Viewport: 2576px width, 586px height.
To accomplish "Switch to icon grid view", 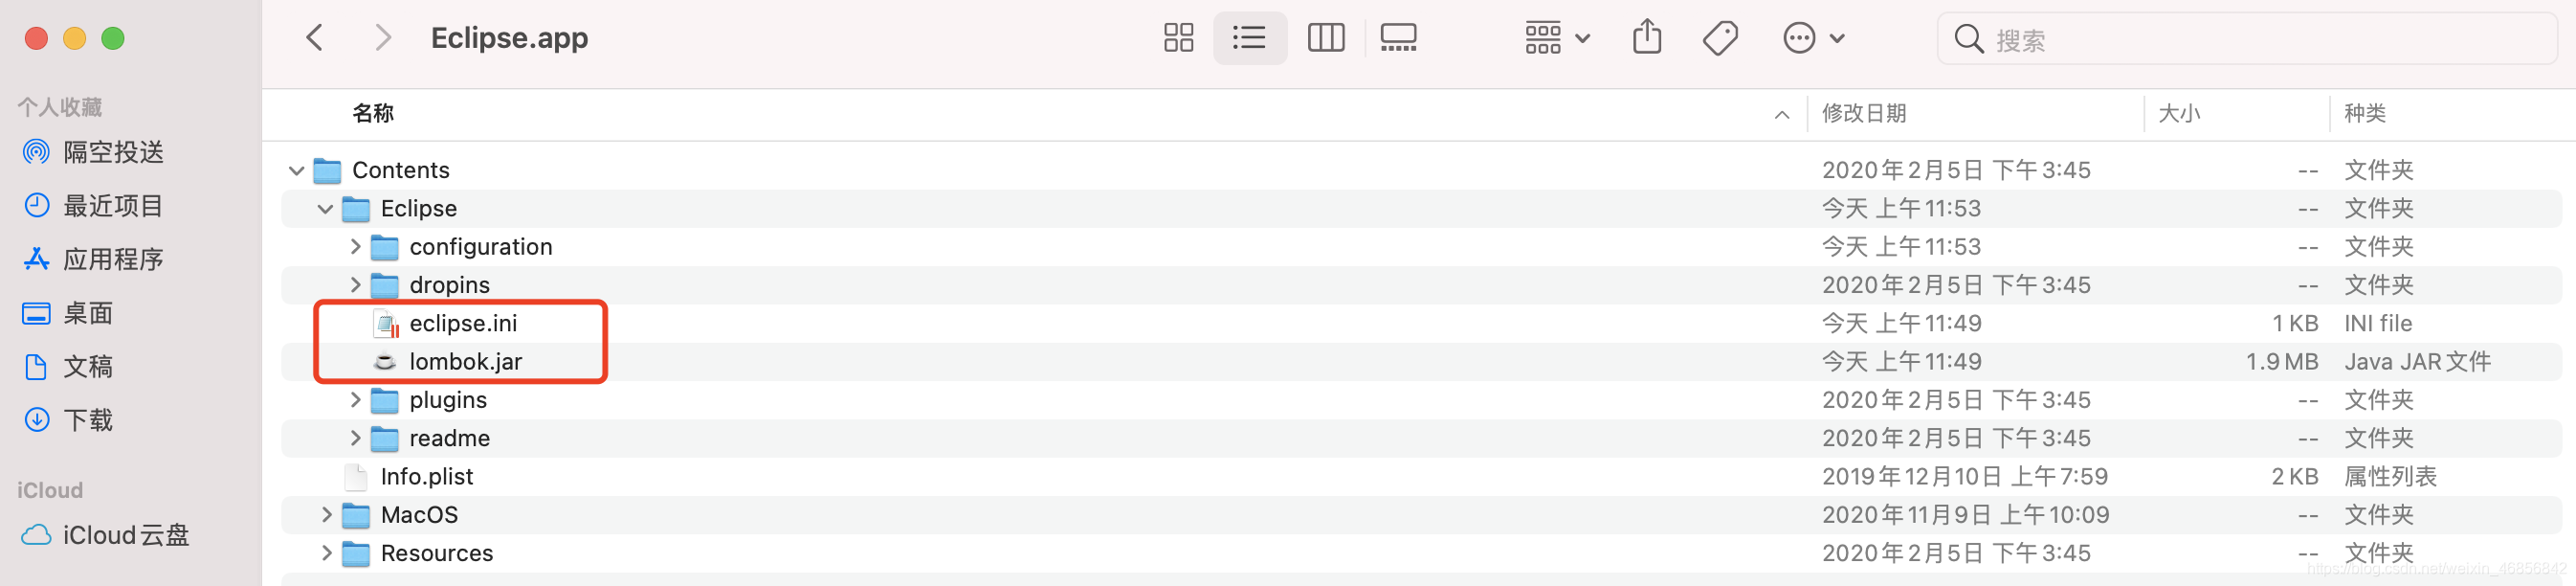I will click(1178, 38).
